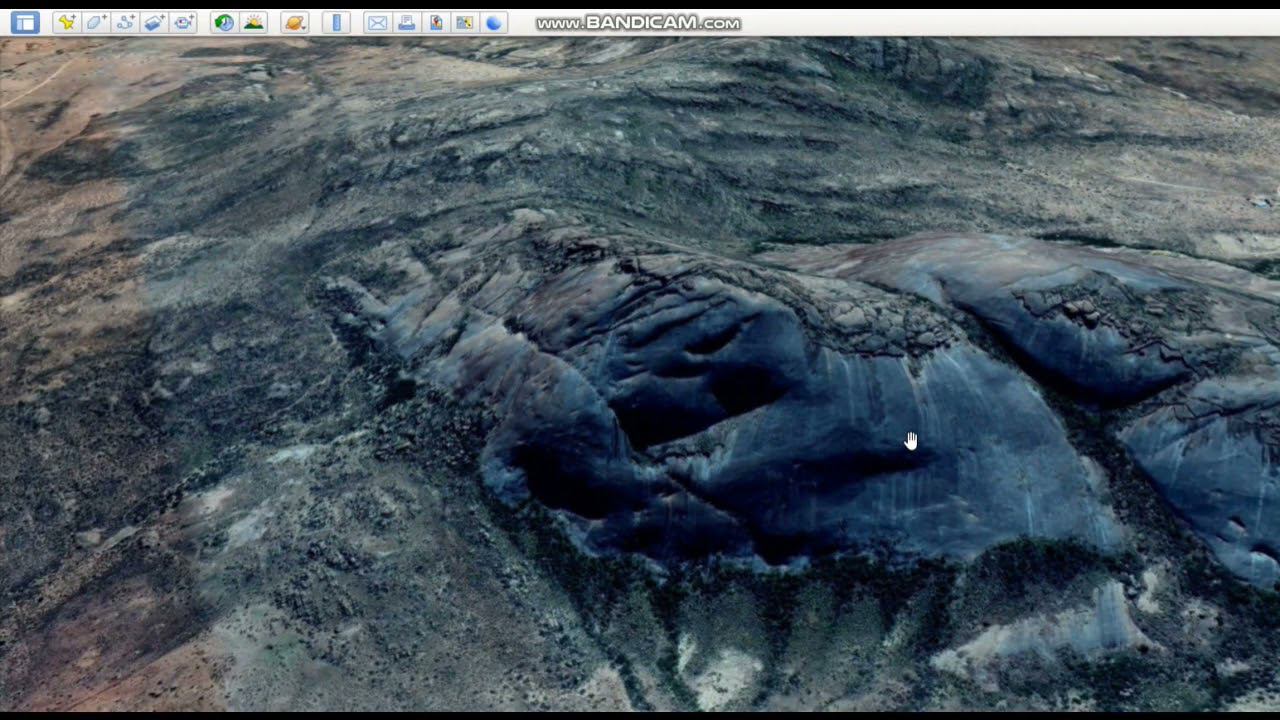The width and height of the screenshot is (1280, 720).
Task: Email the current view
Action: pyautogui.click(x=377, y=22)
